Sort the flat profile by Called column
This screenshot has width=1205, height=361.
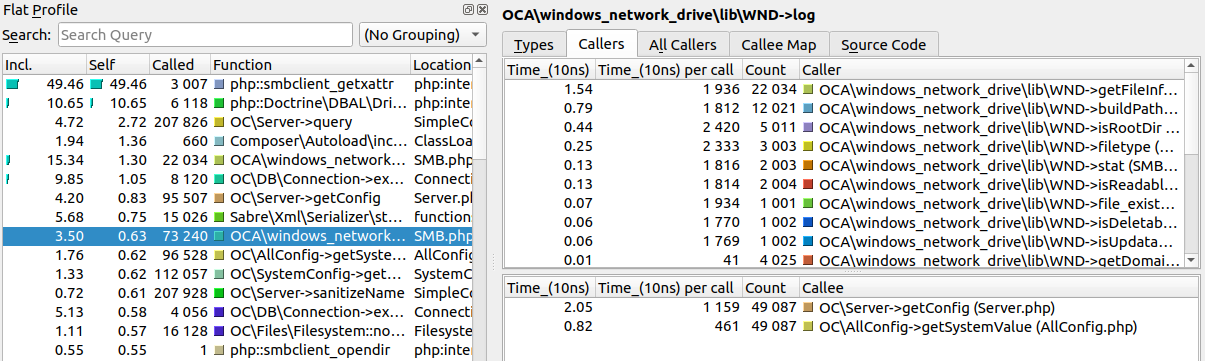pyautogui.click(x=179, y=65)
